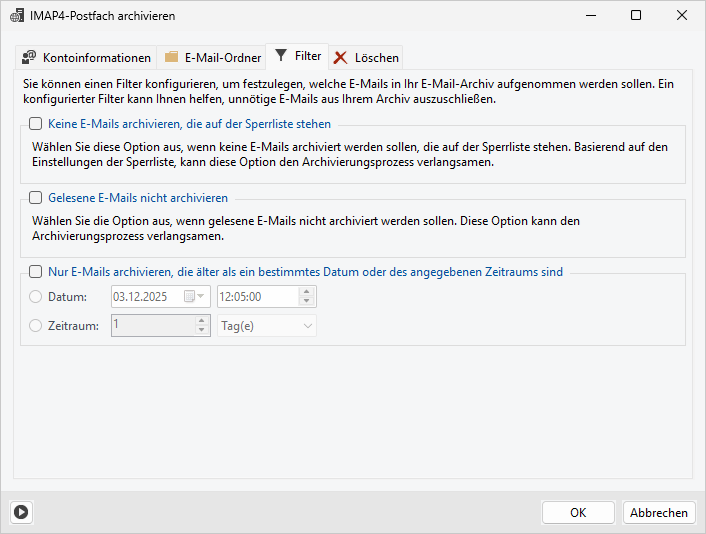706x534 pixels.
Task: Expand the date dropdown arrow for 03.12.2025
Action: click(x=203, y=297)
